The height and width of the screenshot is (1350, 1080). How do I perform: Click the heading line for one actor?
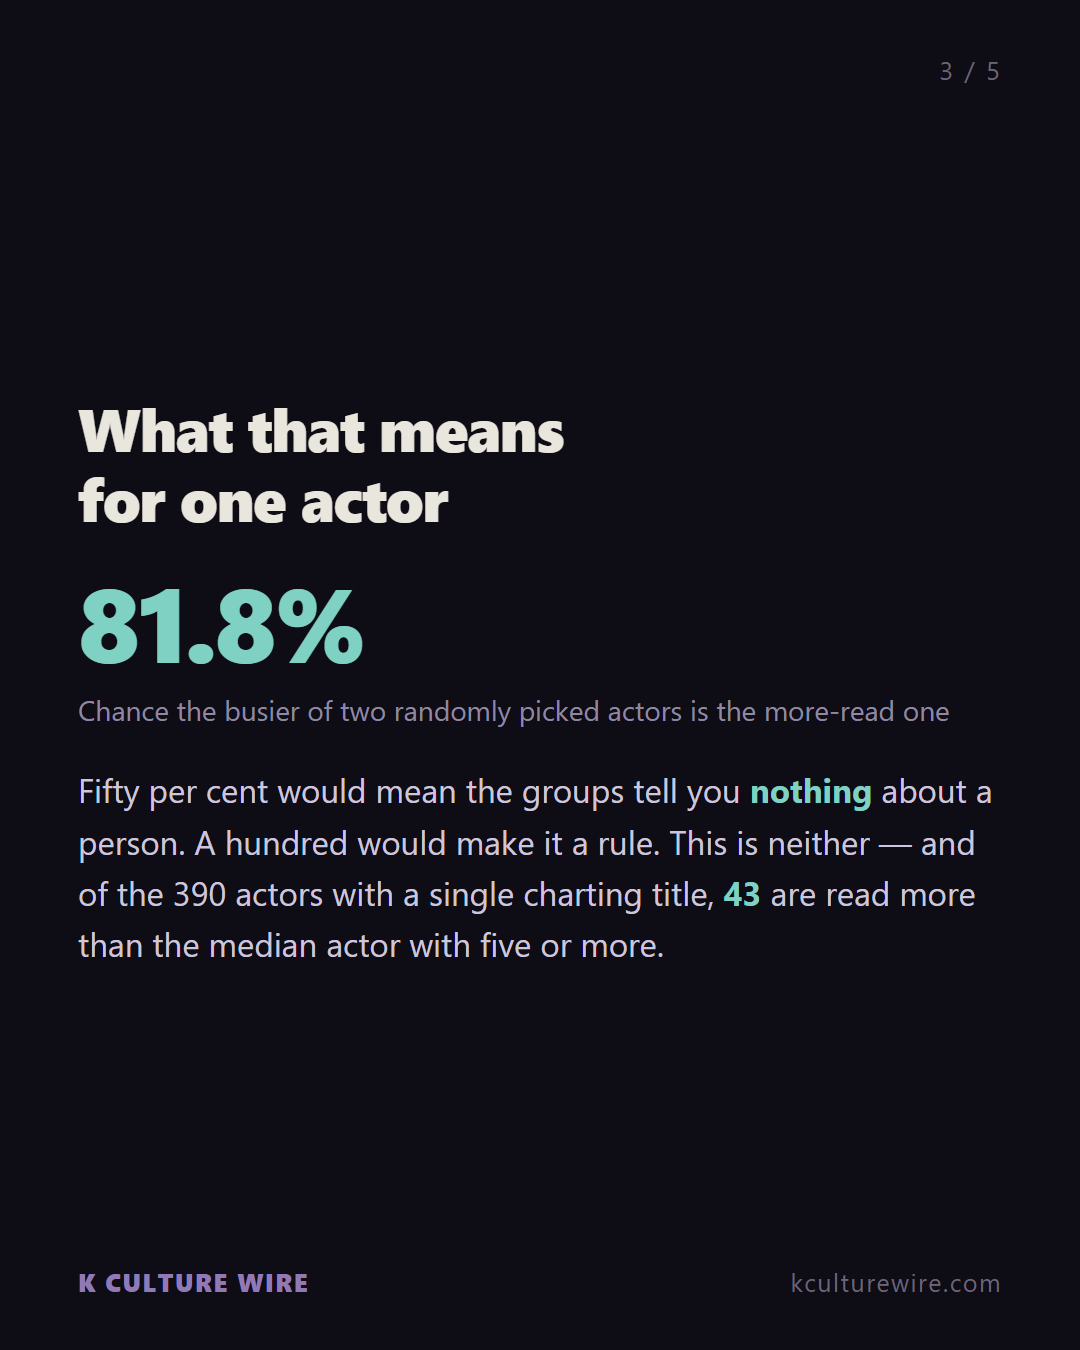point(263,502)
